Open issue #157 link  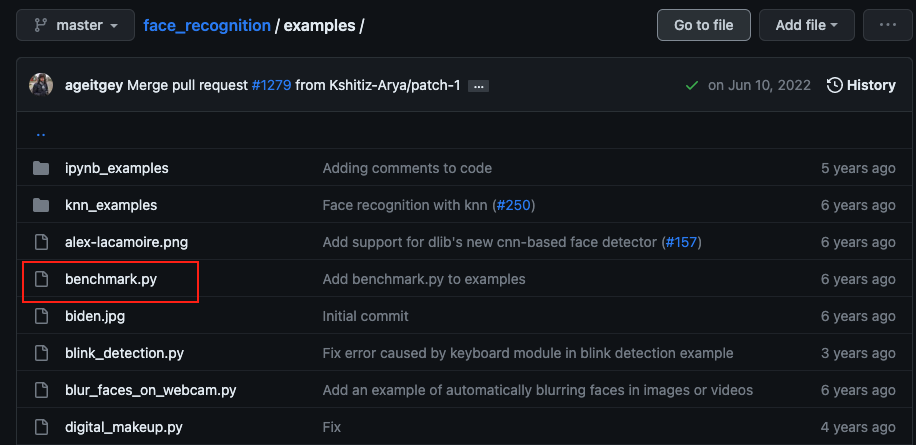[x=681, y=242]
